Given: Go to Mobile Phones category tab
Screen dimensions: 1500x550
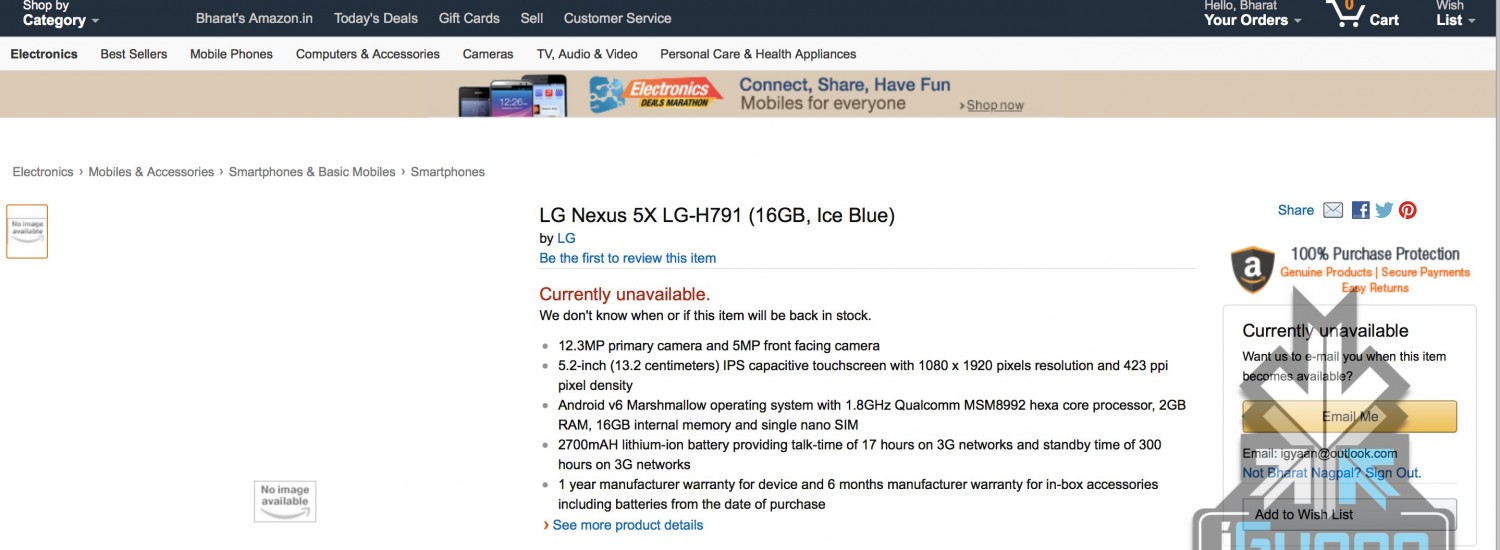Looking at the screenshot, I should [231, 54].
